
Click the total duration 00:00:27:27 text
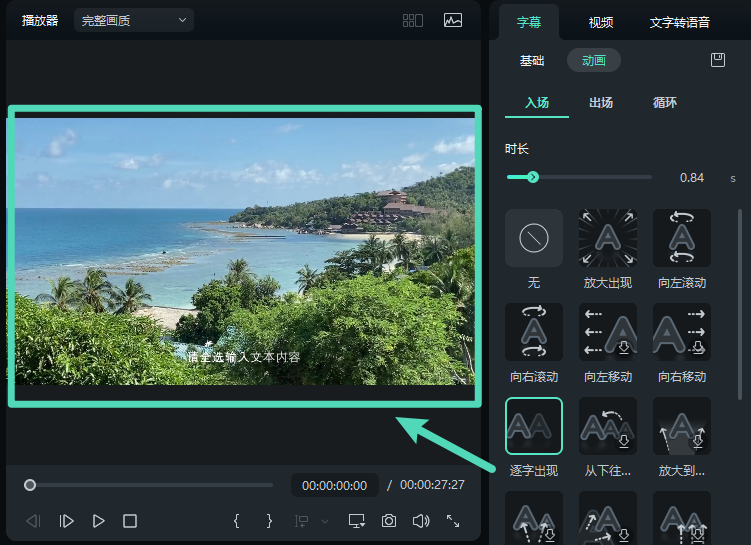point(432,485)
